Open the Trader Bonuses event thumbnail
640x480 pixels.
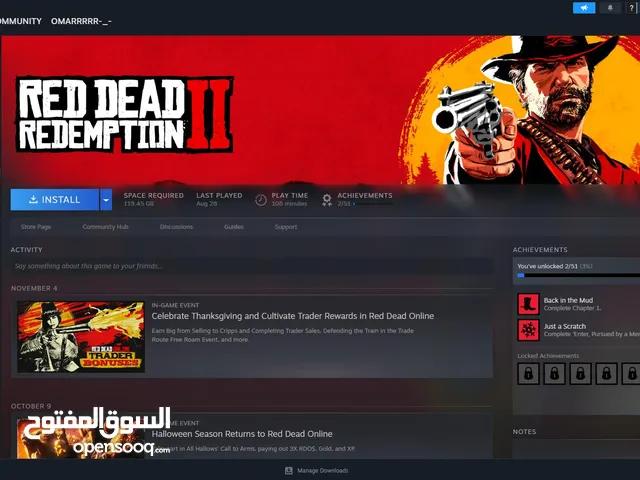81,337
